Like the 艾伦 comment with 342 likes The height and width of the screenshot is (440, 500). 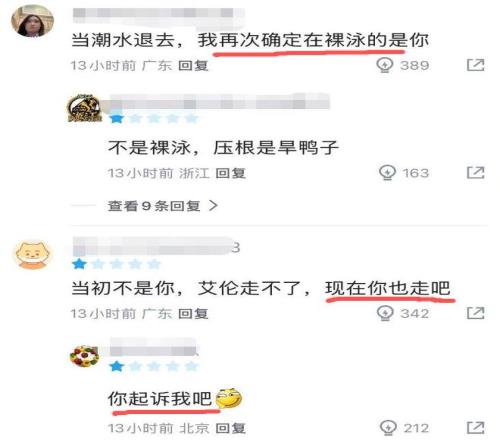(385, 313)
